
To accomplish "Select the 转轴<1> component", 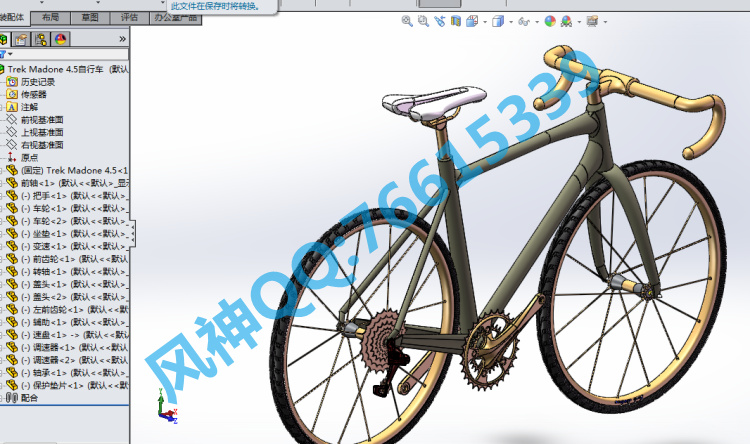I will click(x=74, y=272).
